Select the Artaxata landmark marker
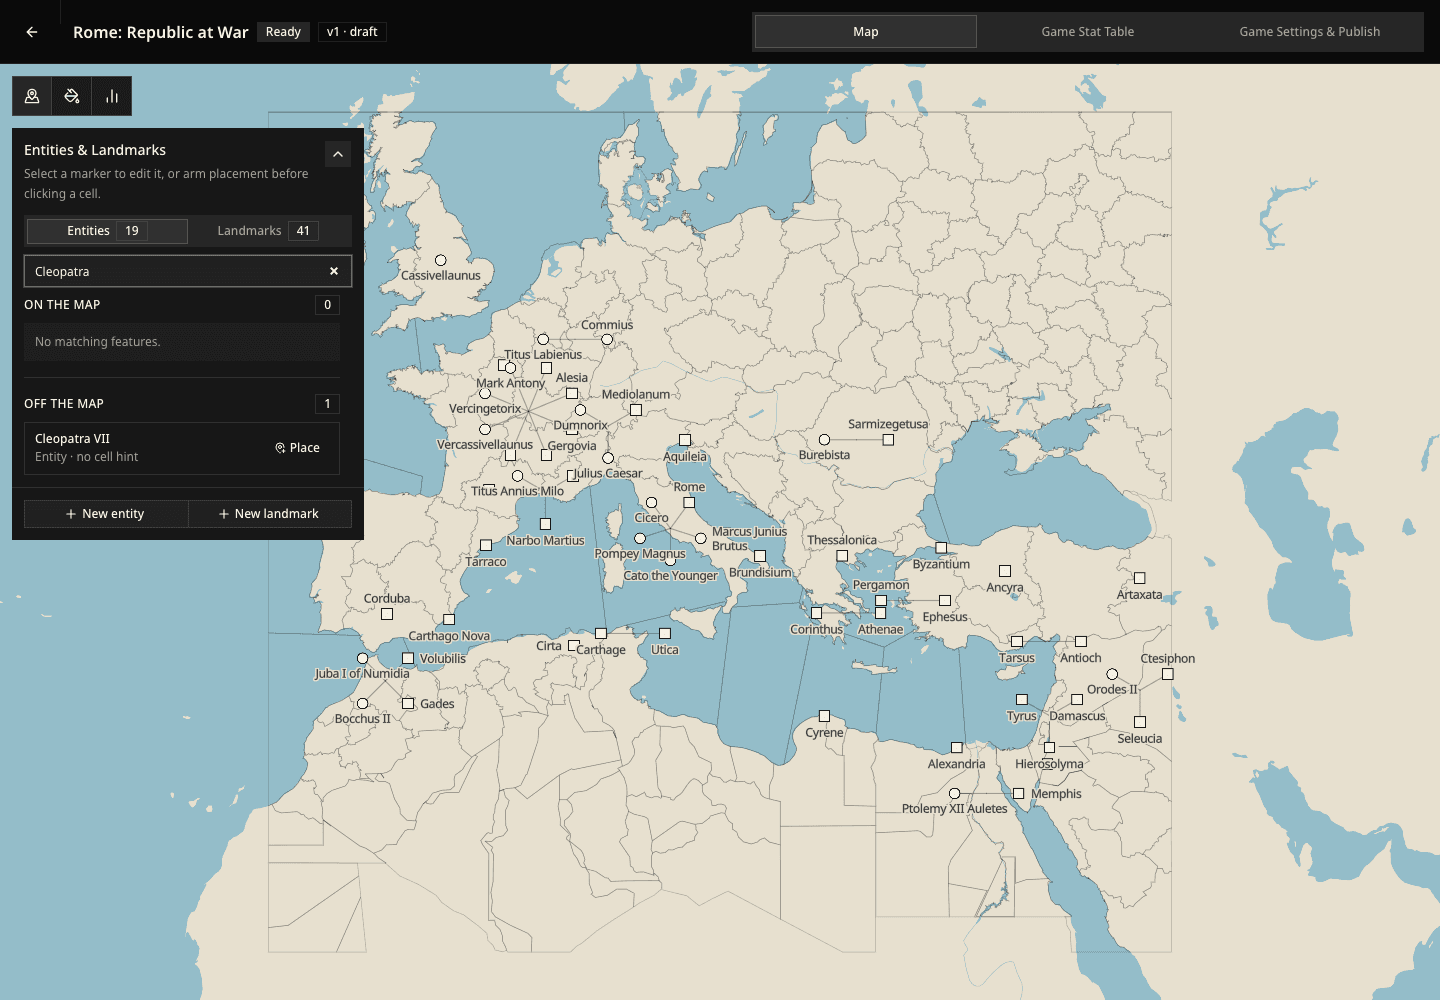1440x1000 pixels. pos(1139,578)
